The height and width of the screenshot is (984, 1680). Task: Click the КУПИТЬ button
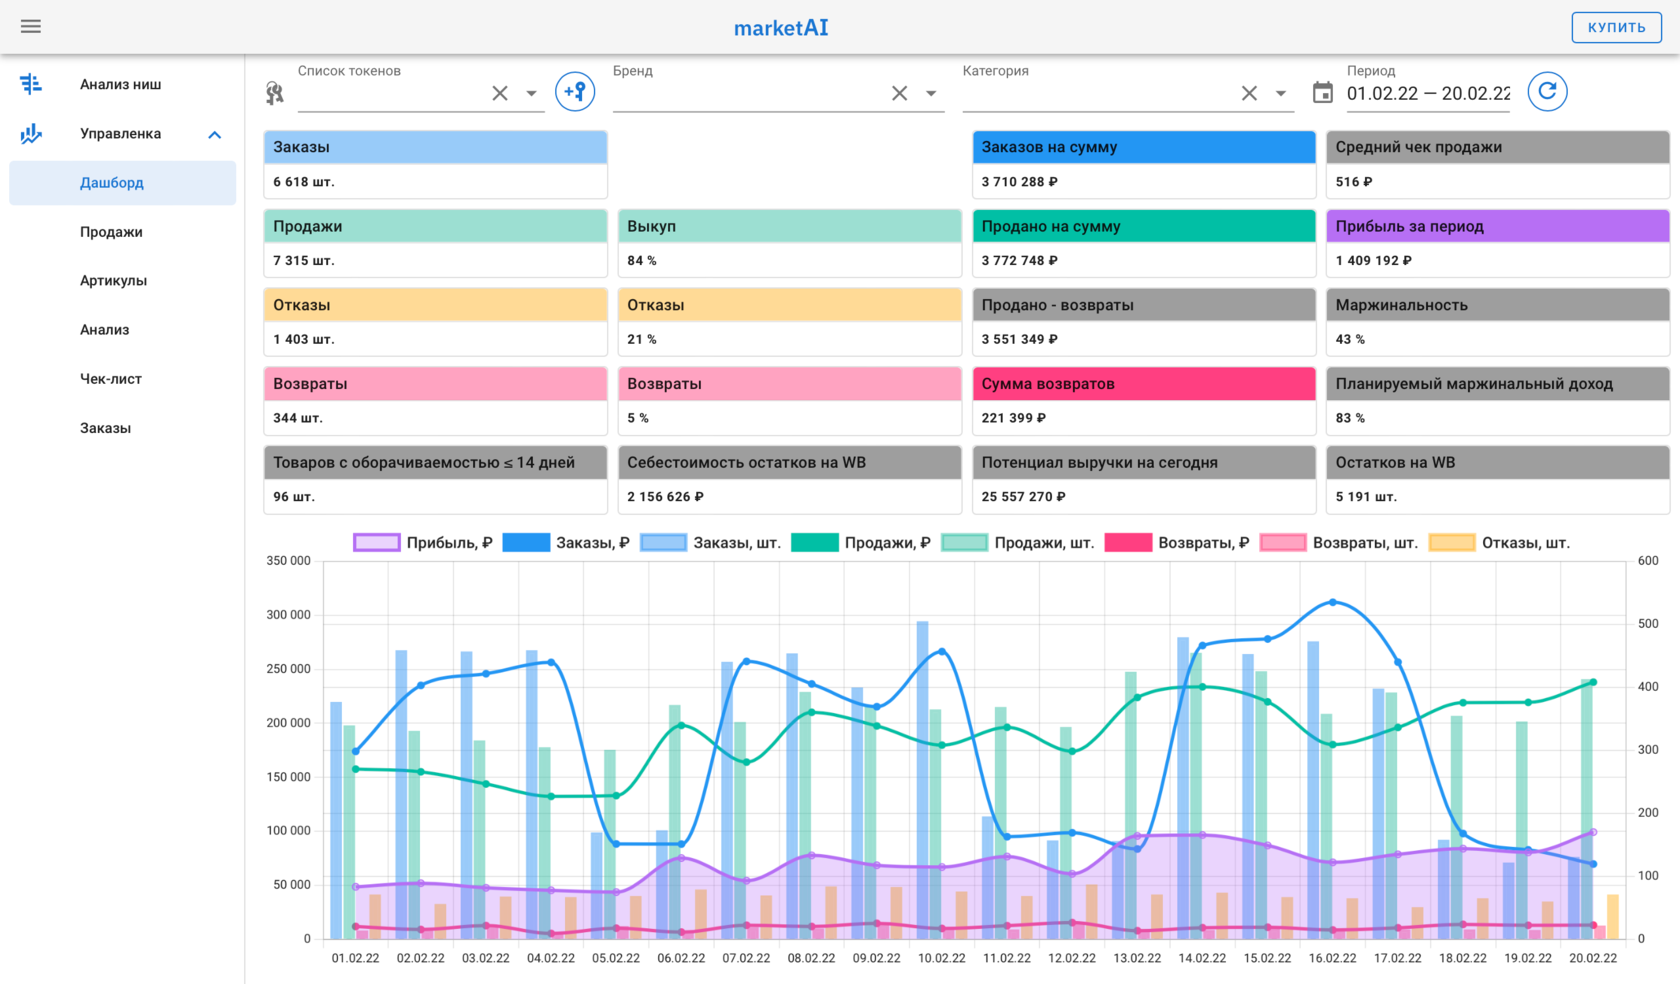coord(1616,27)
